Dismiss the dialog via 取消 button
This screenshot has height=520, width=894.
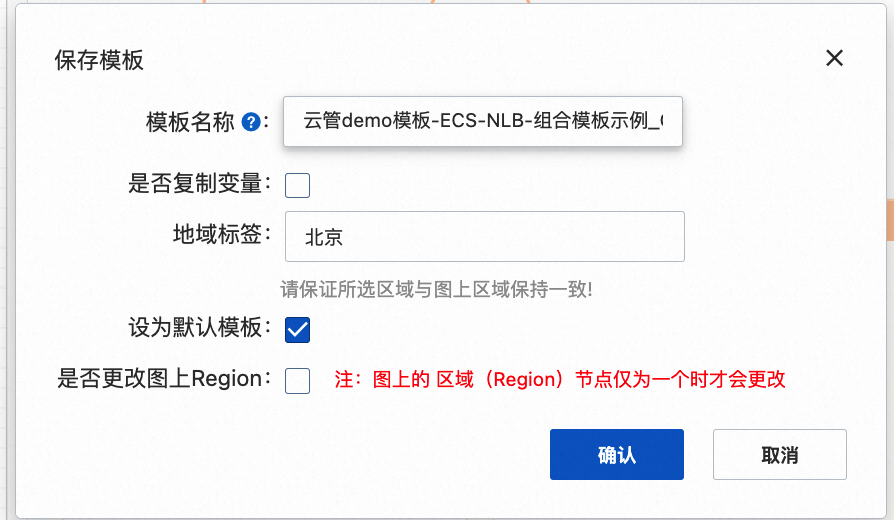(779, 454)
